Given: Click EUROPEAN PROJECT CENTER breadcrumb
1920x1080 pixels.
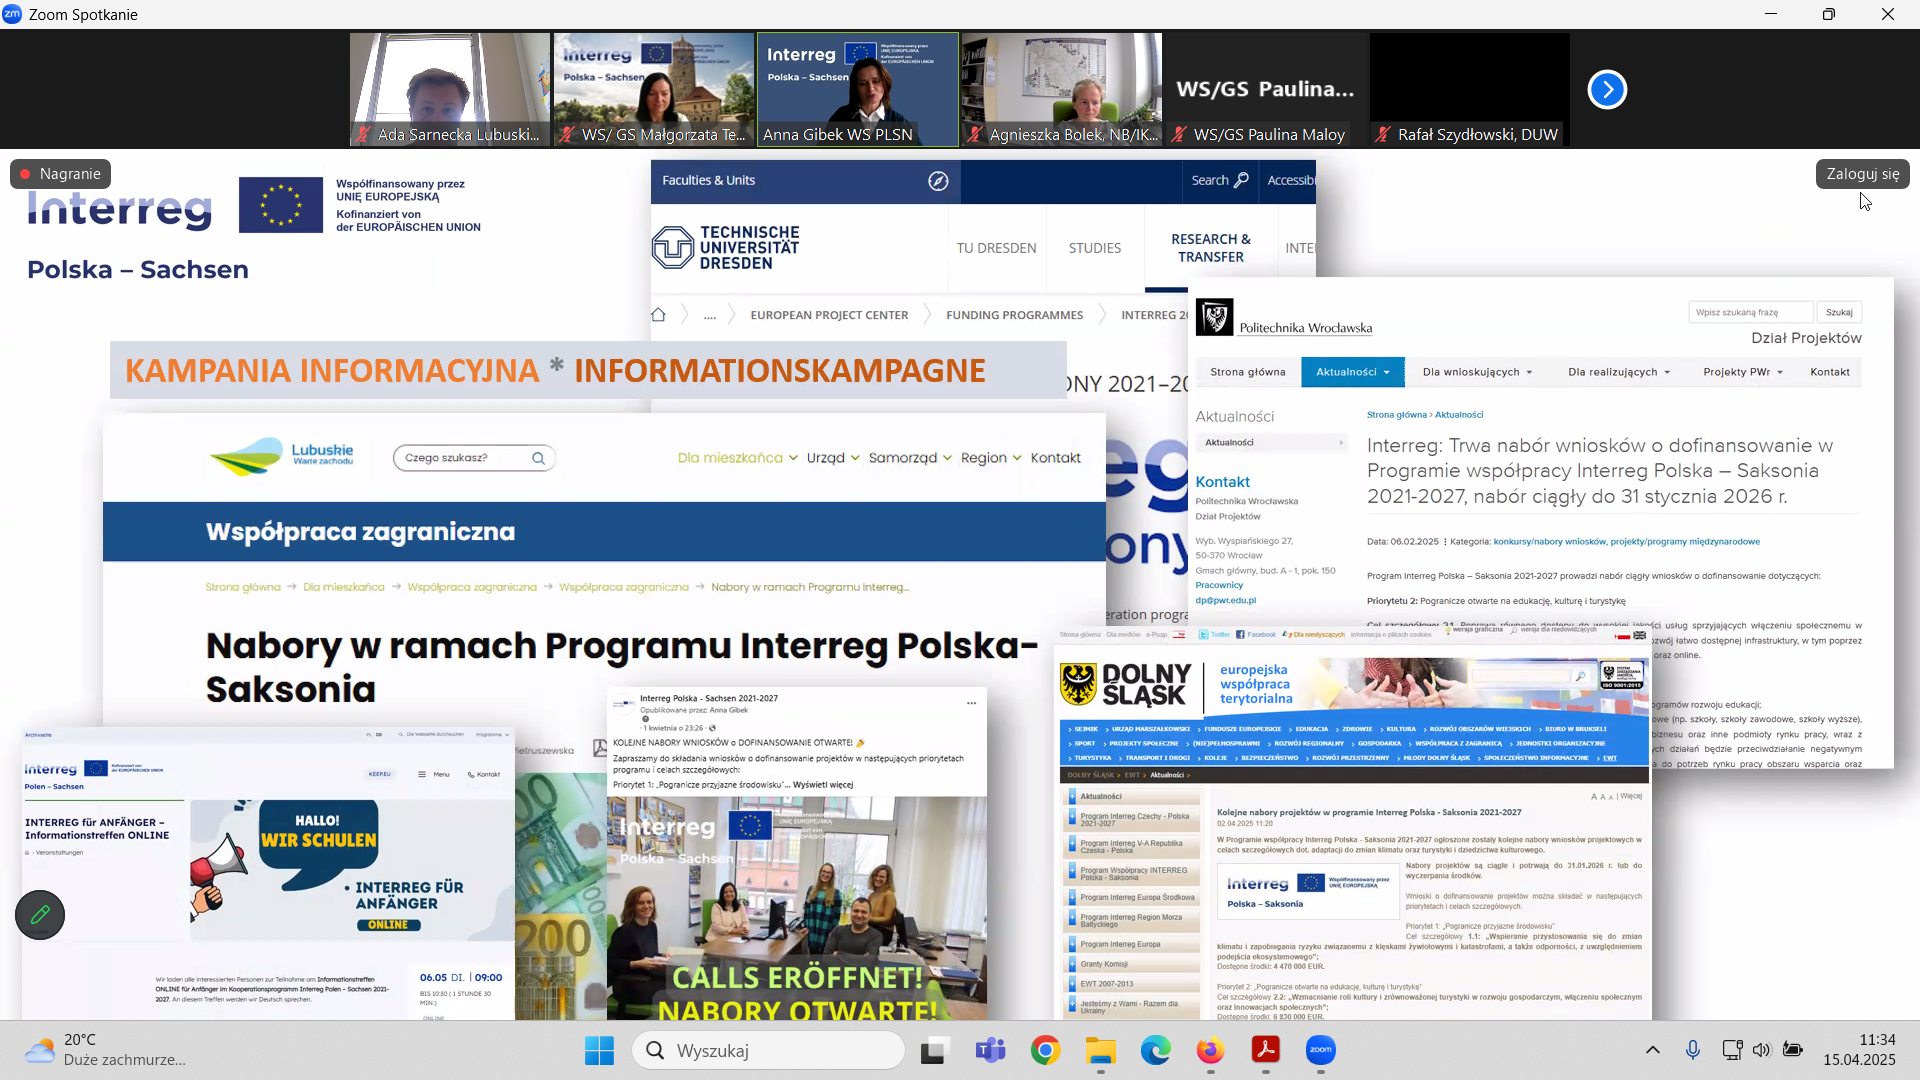Looking at the screenshot, I should pyautogui.click(x=829, y=315).
